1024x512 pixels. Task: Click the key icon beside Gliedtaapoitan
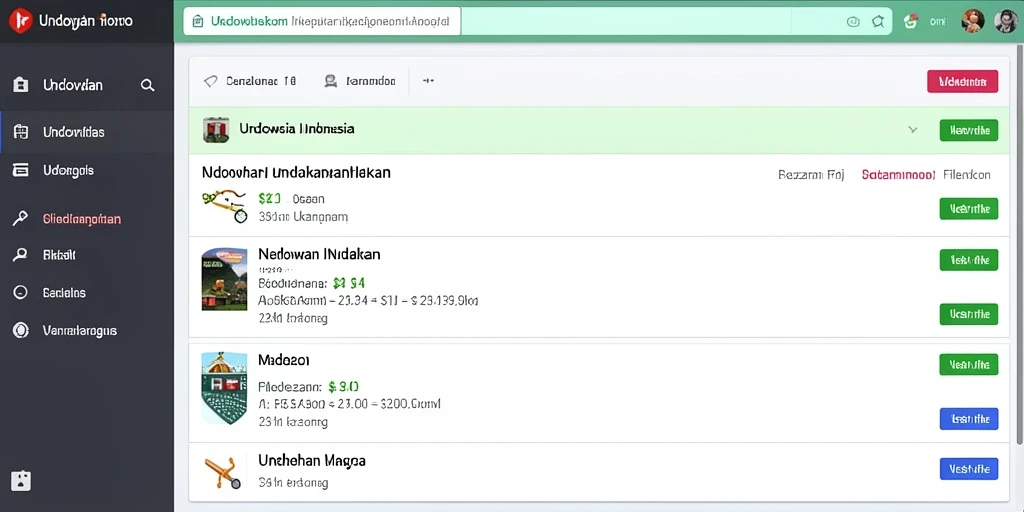(20, 219)
